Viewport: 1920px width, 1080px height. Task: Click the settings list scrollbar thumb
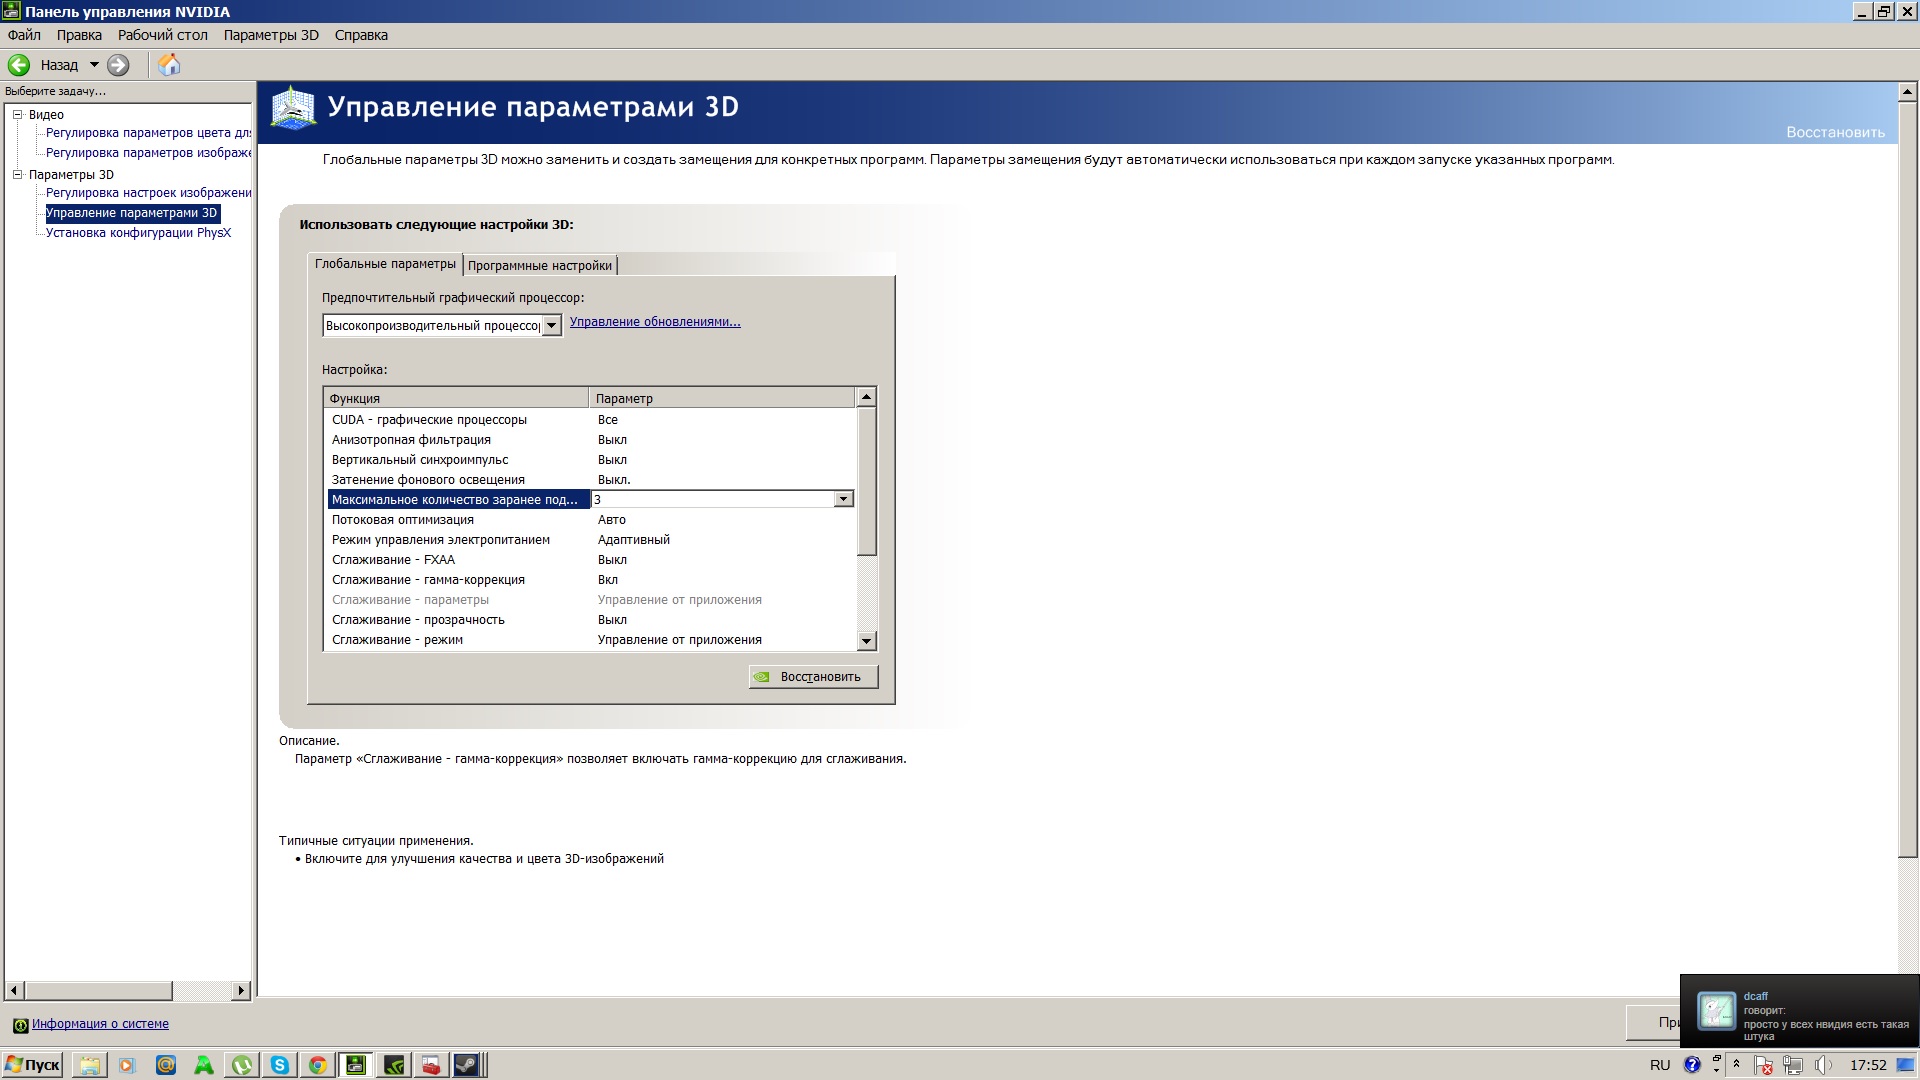866,481
